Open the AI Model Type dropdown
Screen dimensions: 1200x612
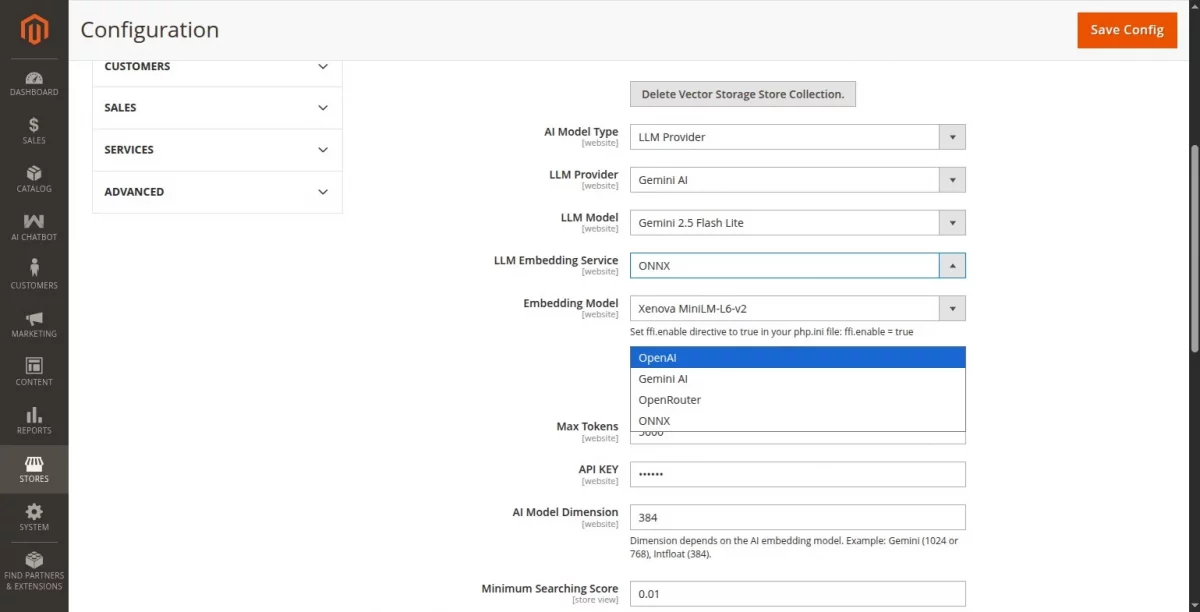pyautogui.click(x=797, y=137)
